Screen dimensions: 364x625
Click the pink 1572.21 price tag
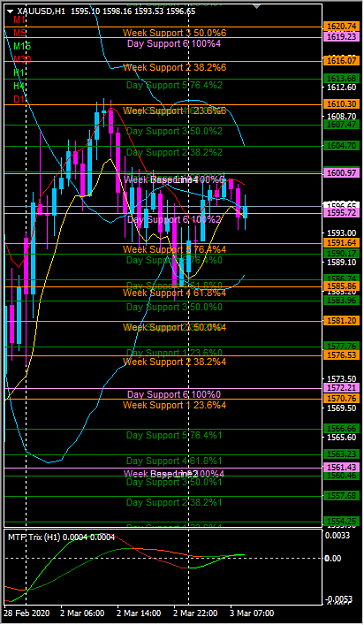coord(342,388)
